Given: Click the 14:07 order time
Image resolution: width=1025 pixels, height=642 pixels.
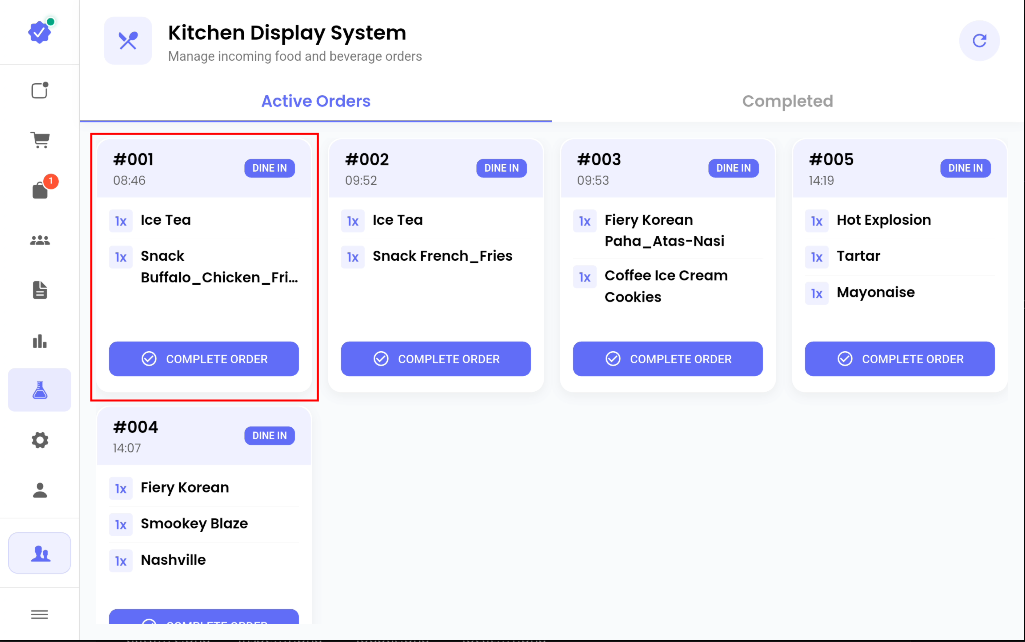Looking at the screenshot, I should (x=127, y=448).
